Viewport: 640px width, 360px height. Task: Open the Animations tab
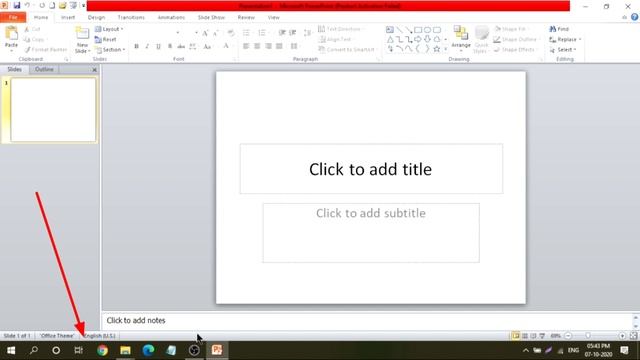tap(171, 18)
